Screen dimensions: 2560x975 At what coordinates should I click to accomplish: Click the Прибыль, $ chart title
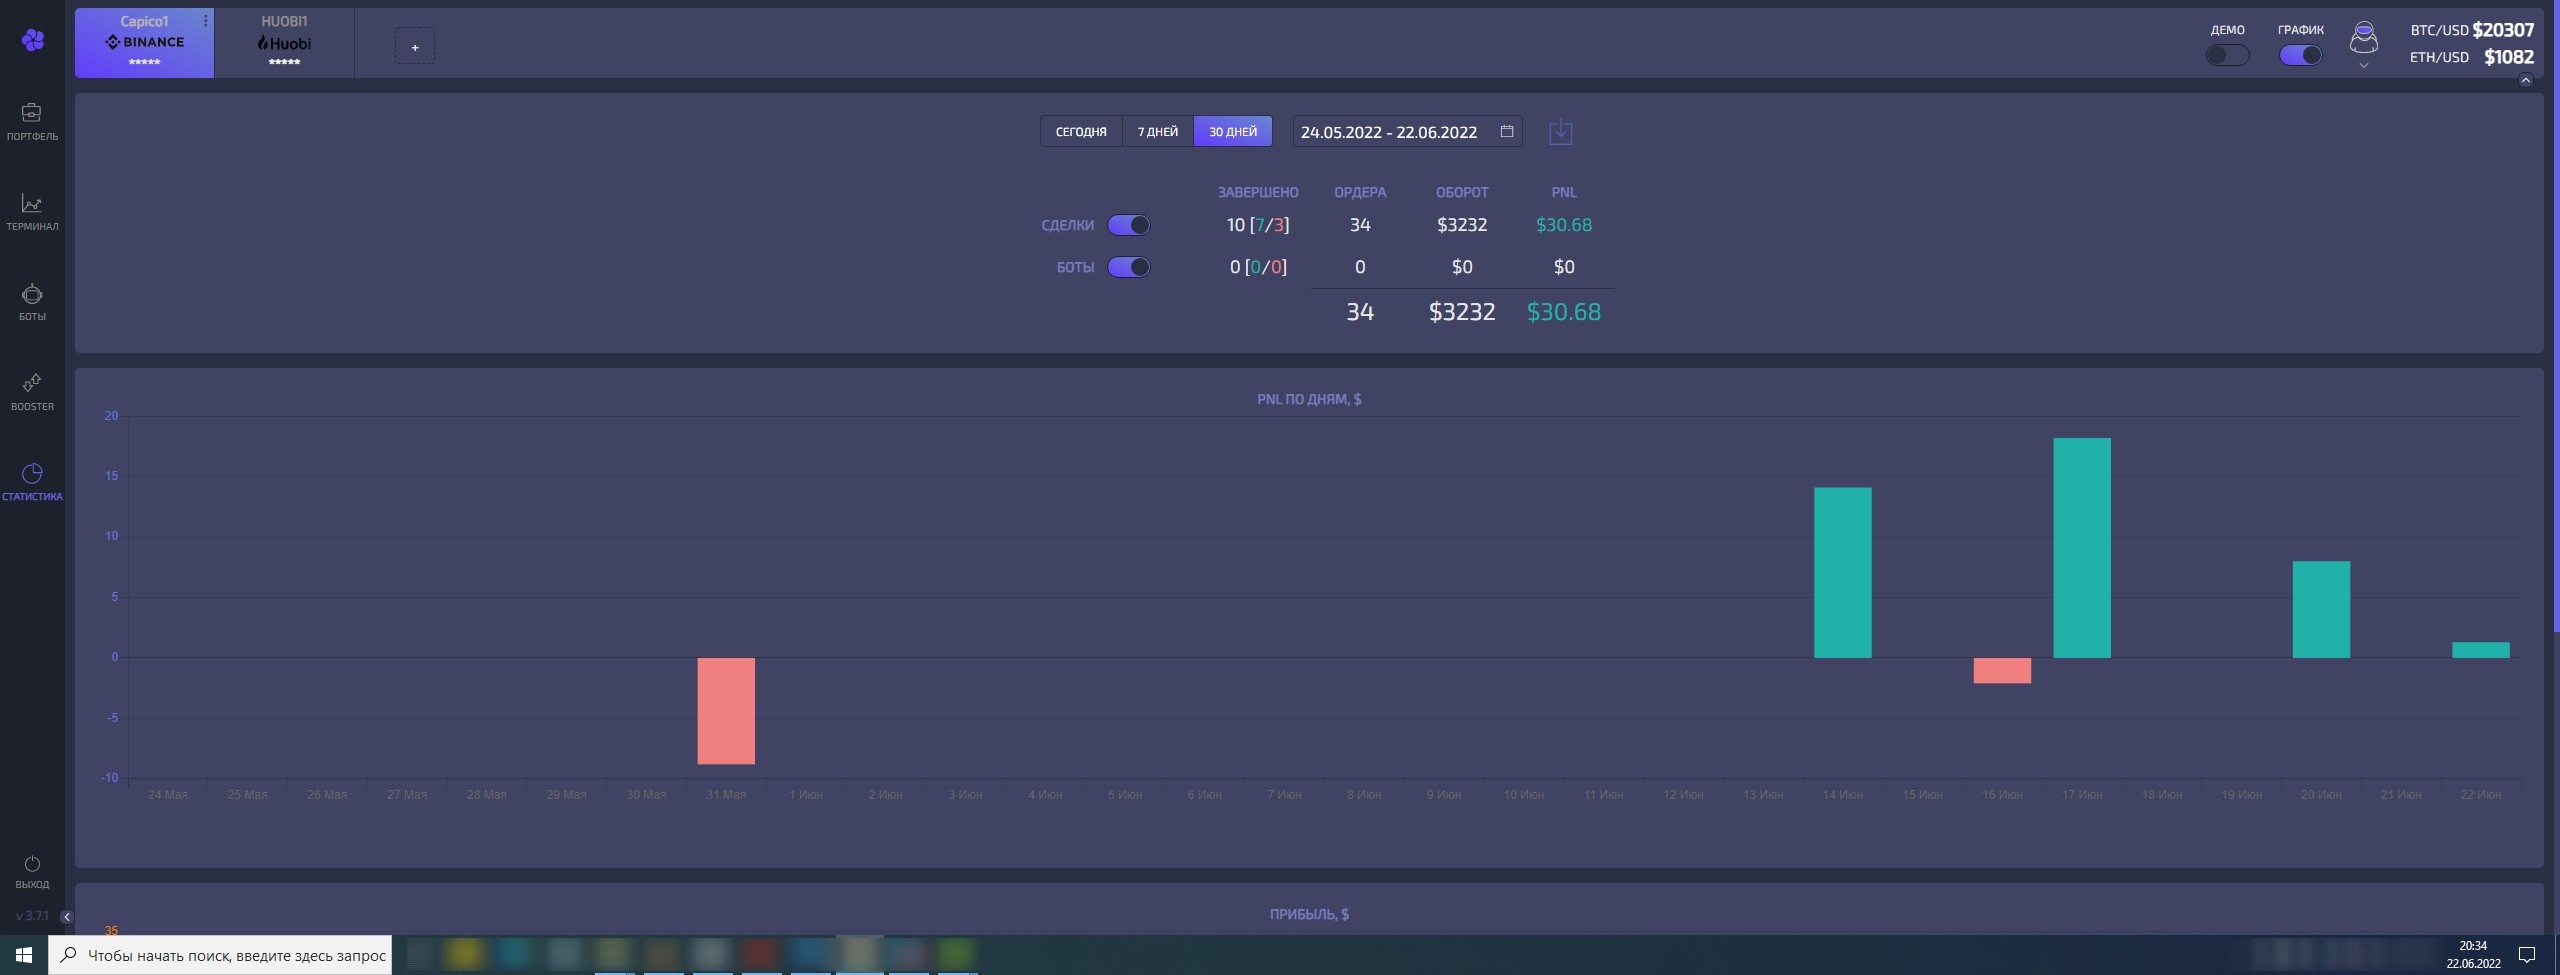tap(1309, 914)
